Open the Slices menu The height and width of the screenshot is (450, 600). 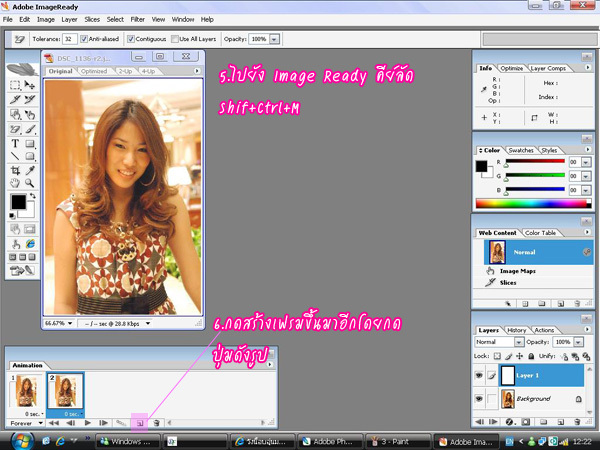point(92,20)
